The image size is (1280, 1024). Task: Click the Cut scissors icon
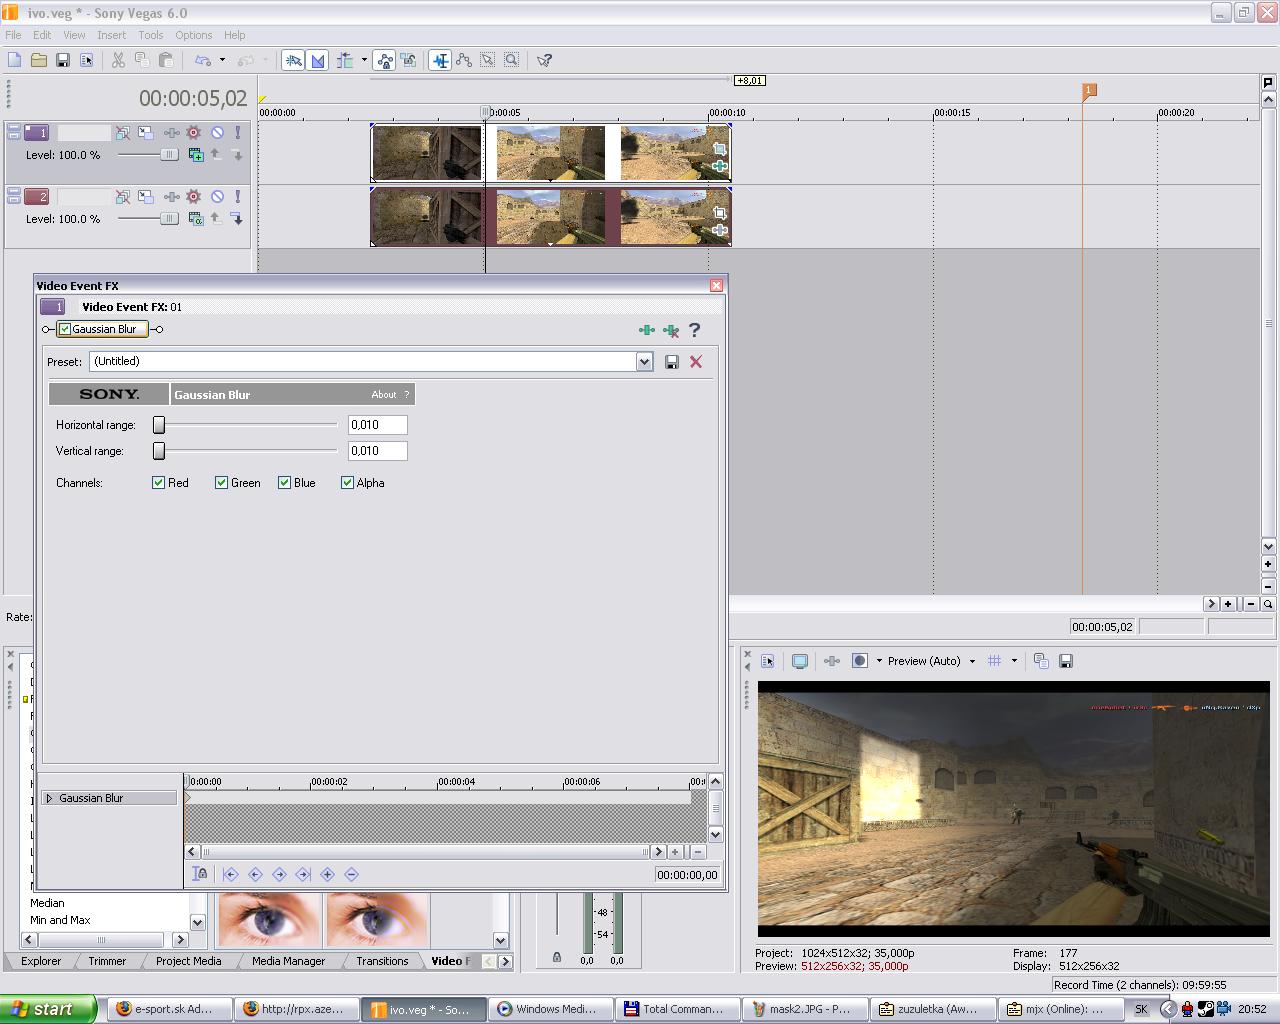[118, 60]
